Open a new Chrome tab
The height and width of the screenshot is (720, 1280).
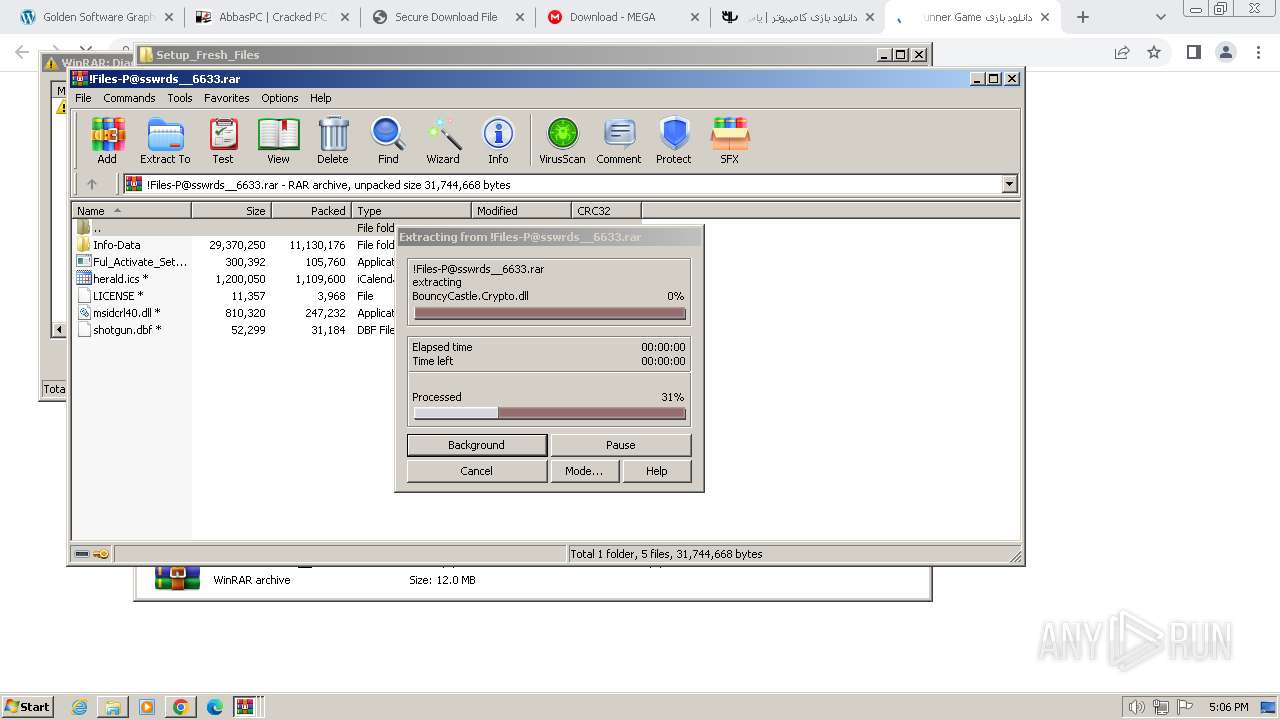[1082, 17]
